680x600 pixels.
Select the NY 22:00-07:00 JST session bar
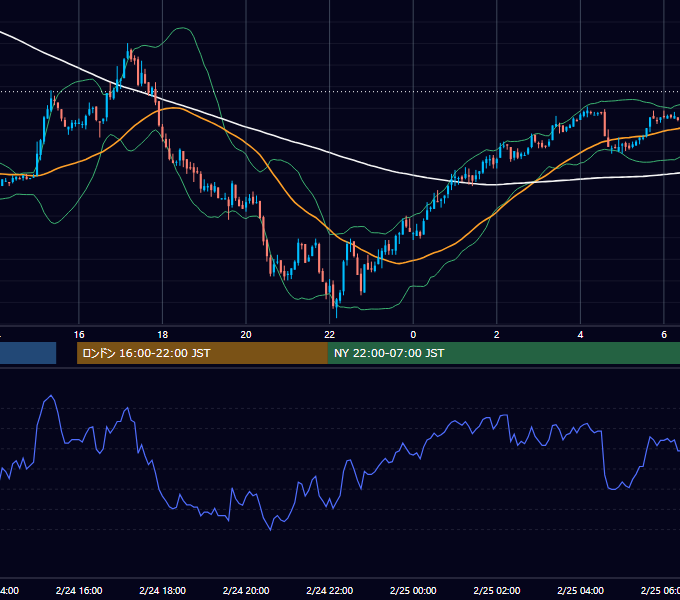tap(503, 353)
